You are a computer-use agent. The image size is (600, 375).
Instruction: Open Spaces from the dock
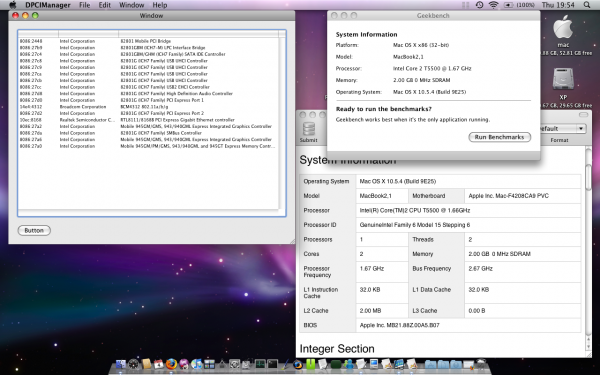[209, 364]
